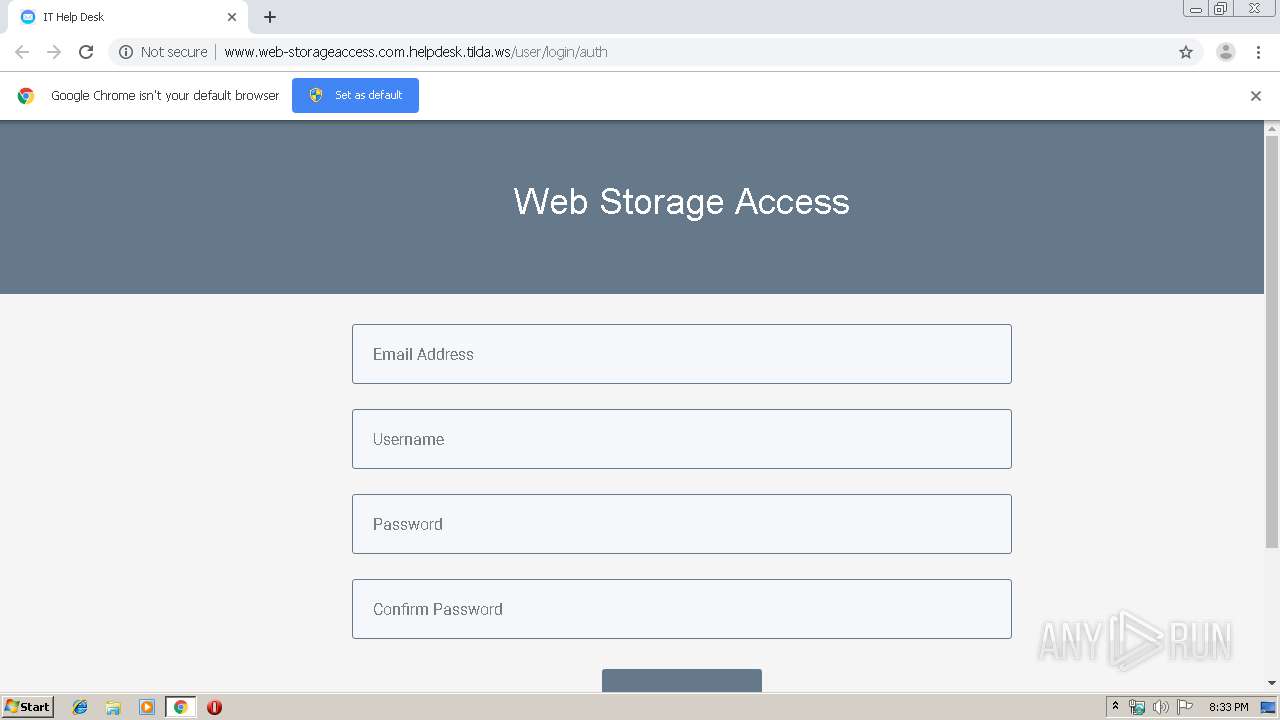Reload the page with the refresh icon
1280x720 pixels.
(x=86, y=52)
